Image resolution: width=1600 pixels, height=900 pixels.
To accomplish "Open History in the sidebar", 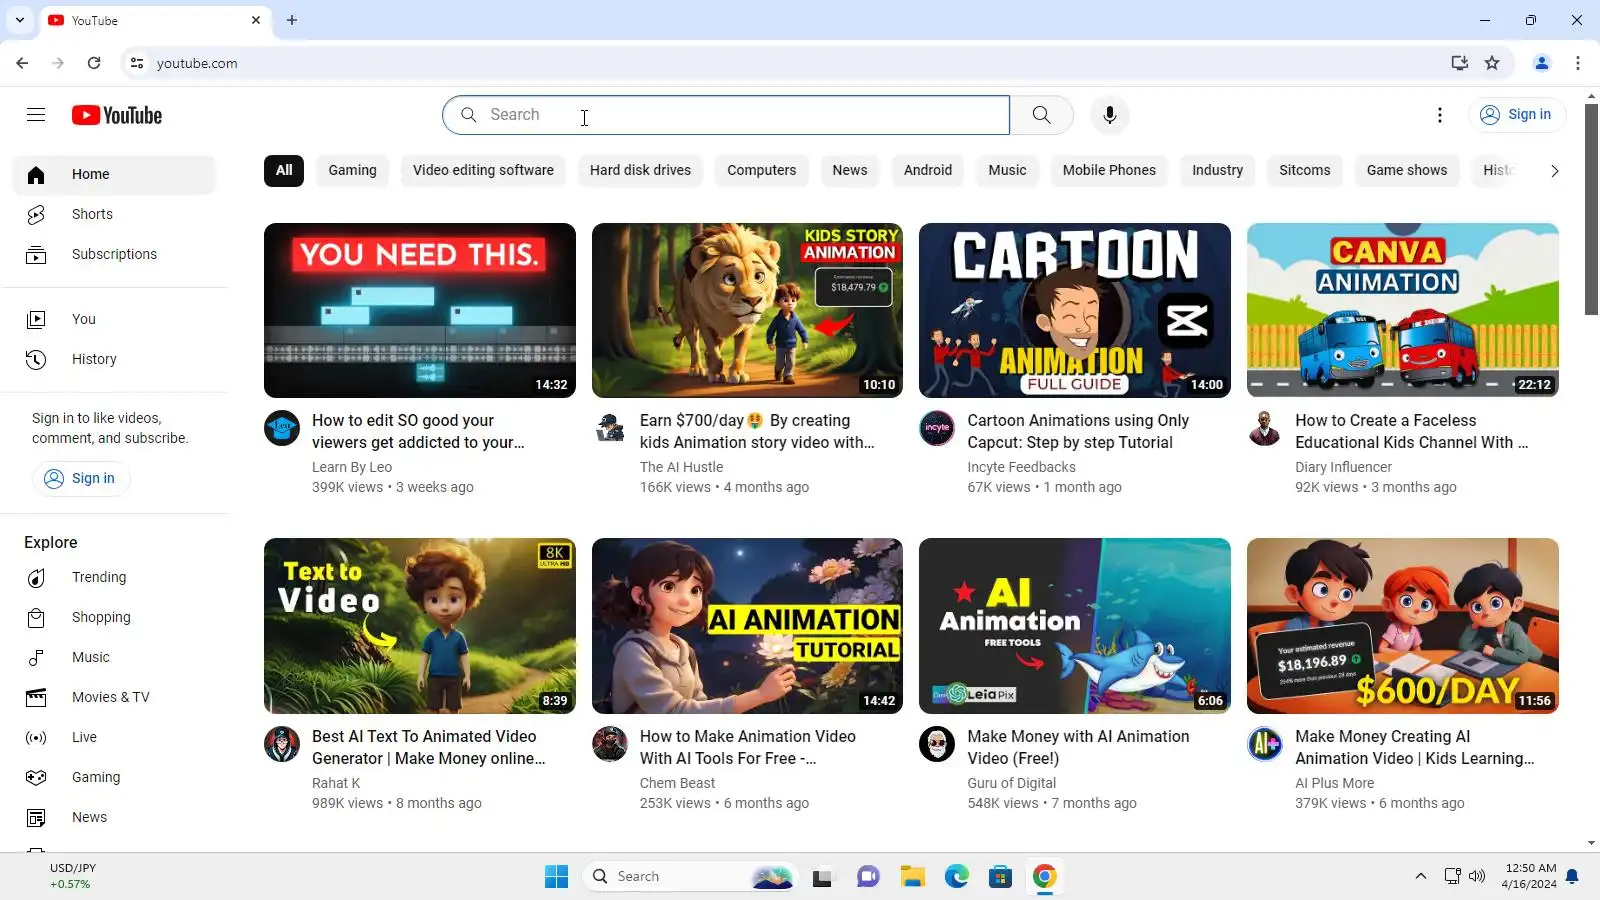I will click(x=114, y=359).
